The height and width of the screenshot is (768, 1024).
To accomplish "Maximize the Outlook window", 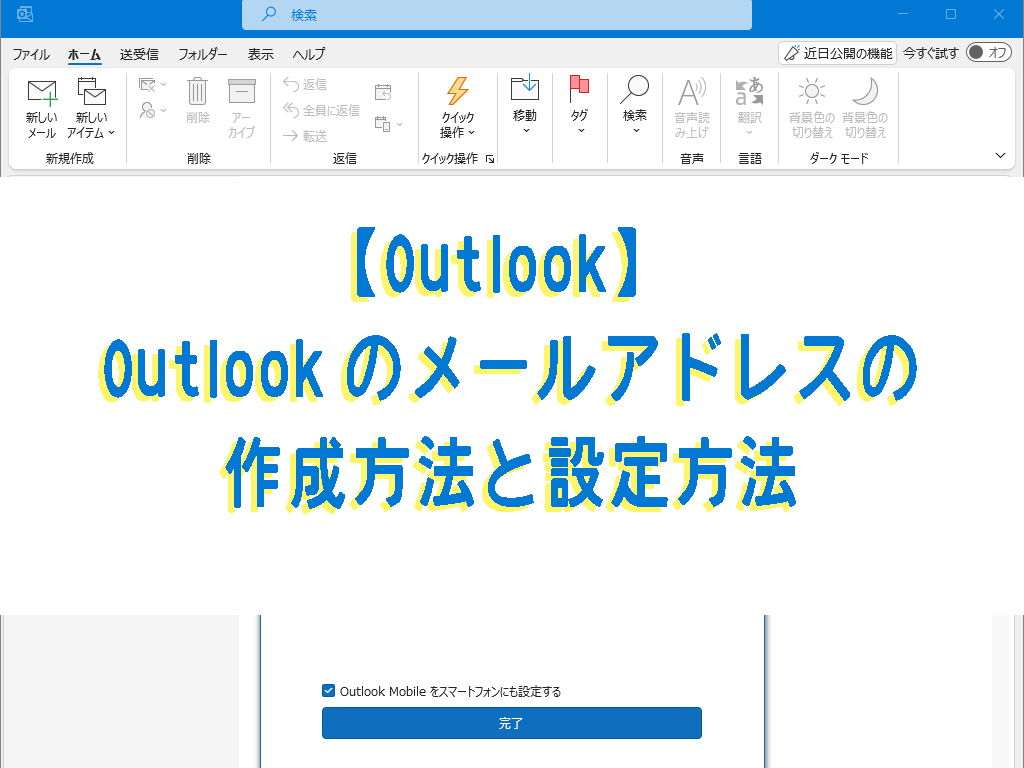I will tap(951, 14).
